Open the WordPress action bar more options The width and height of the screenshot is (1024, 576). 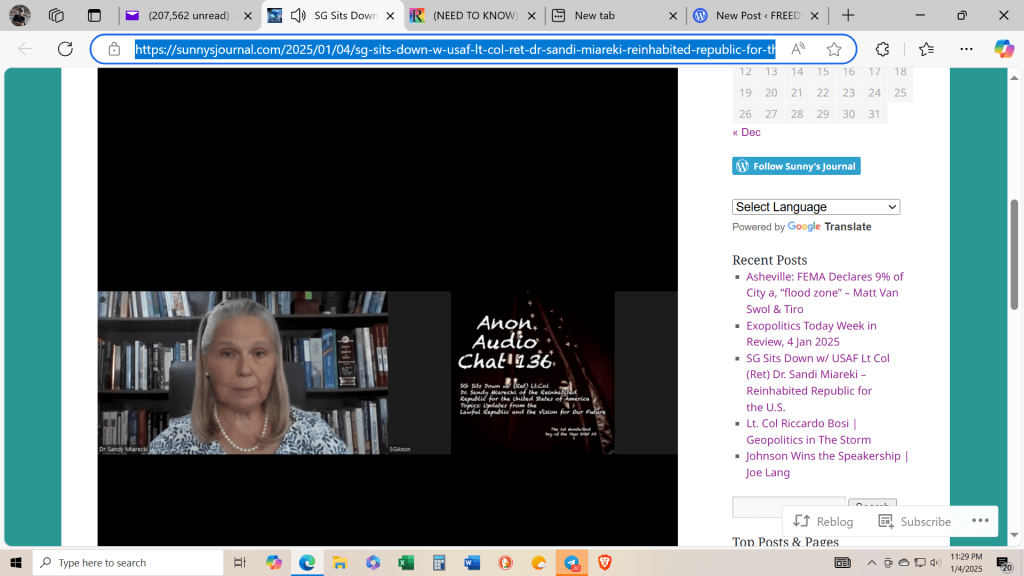[979, 521]
